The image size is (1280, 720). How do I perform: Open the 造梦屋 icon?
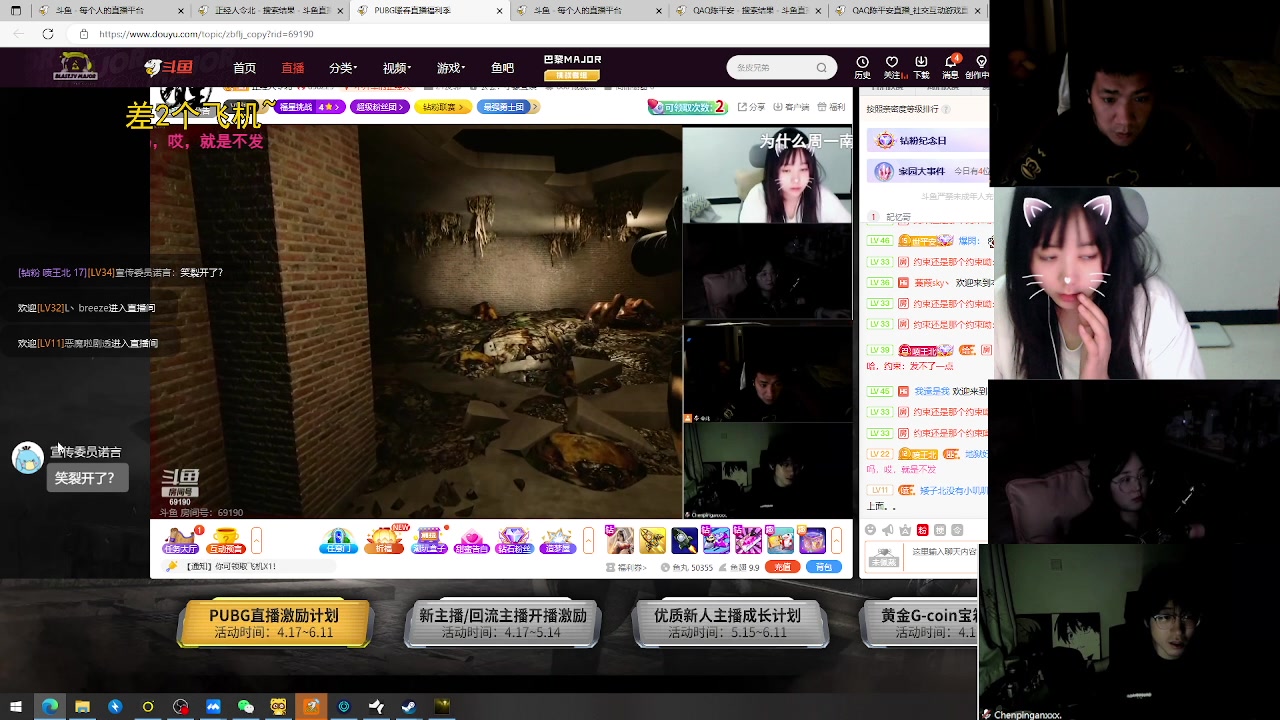click(557, 541)
